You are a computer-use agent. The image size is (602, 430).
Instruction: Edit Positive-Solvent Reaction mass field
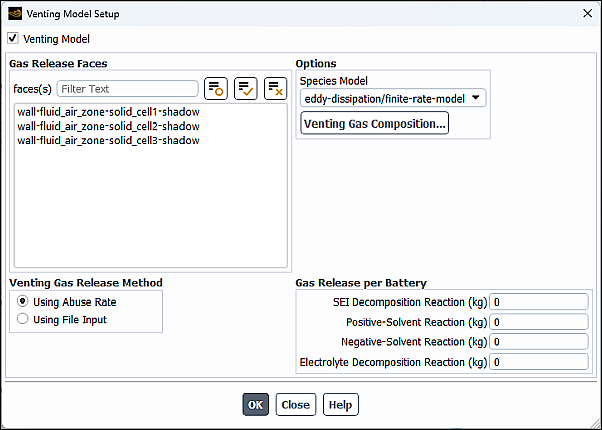click(x=539, y=322)
